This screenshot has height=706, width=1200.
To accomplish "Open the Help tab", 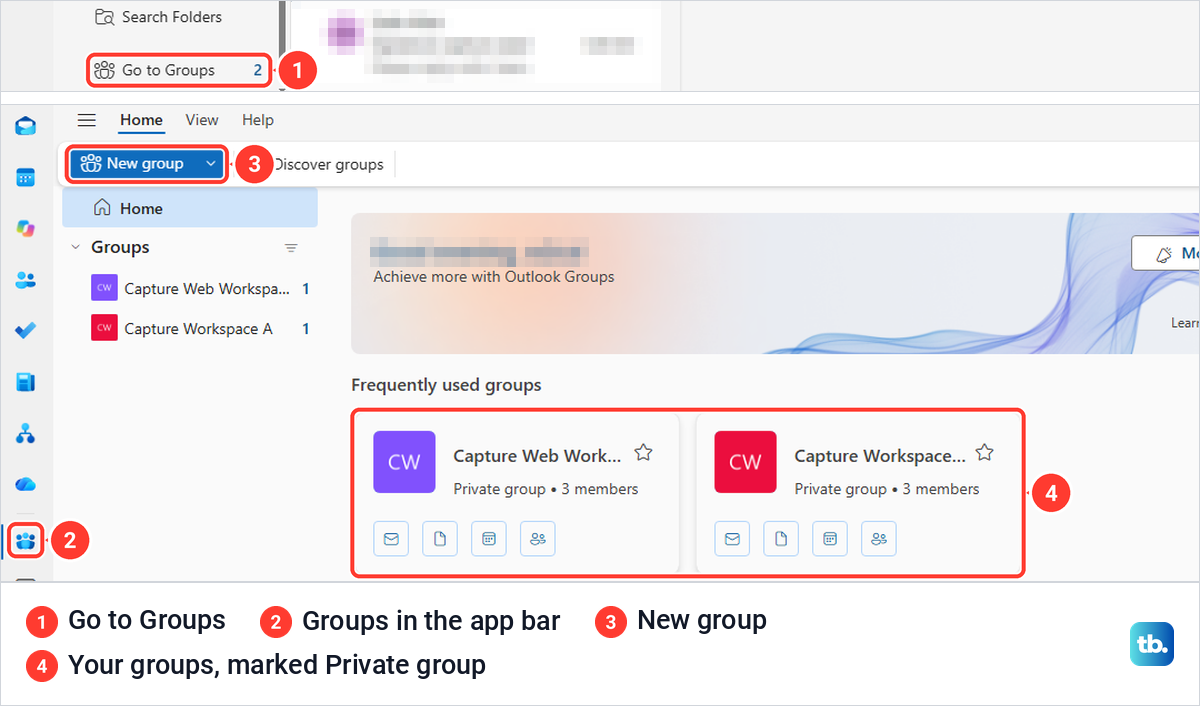I will (258, 120).
